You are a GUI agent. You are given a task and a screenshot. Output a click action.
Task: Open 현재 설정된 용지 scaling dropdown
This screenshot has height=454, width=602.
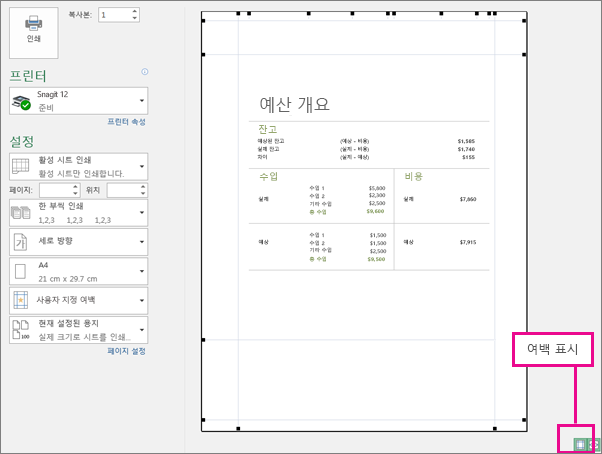coord(79,330)
